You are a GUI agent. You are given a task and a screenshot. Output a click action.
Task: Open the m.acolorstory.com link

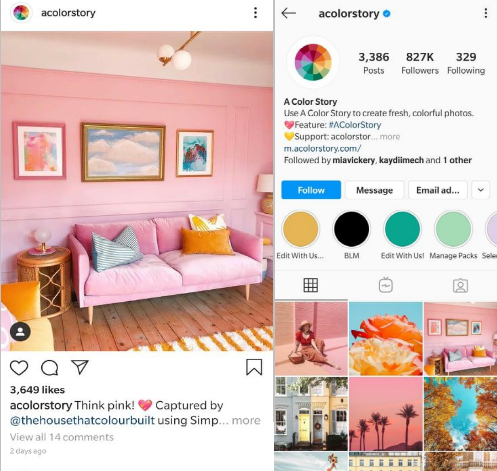[322, 148]
